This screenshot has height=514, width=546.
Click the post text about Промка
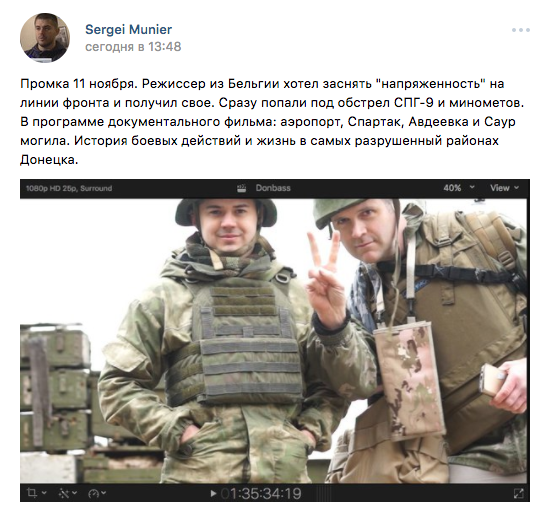click(272, 122)
